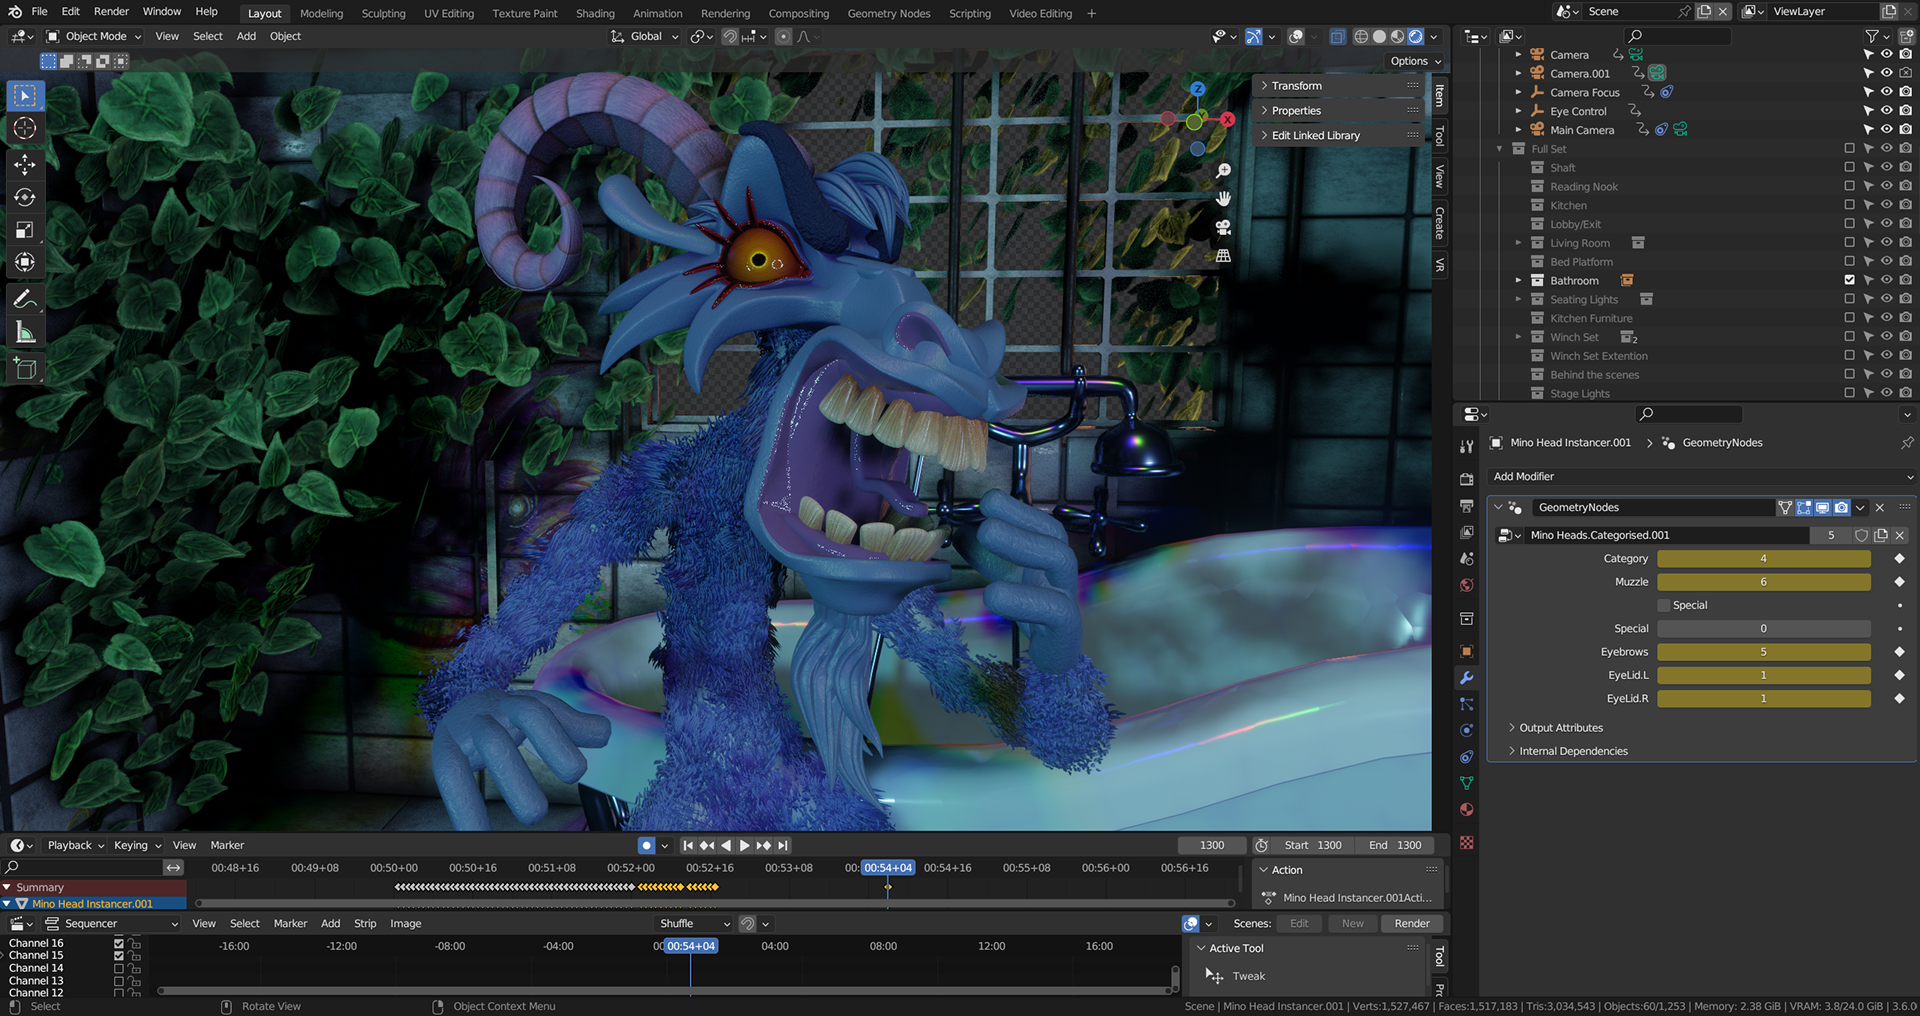Open the Keying menu in timeline
The width and height of the screenshot is (1920, 1016).
pyautogui.click(x=137, y=845)
